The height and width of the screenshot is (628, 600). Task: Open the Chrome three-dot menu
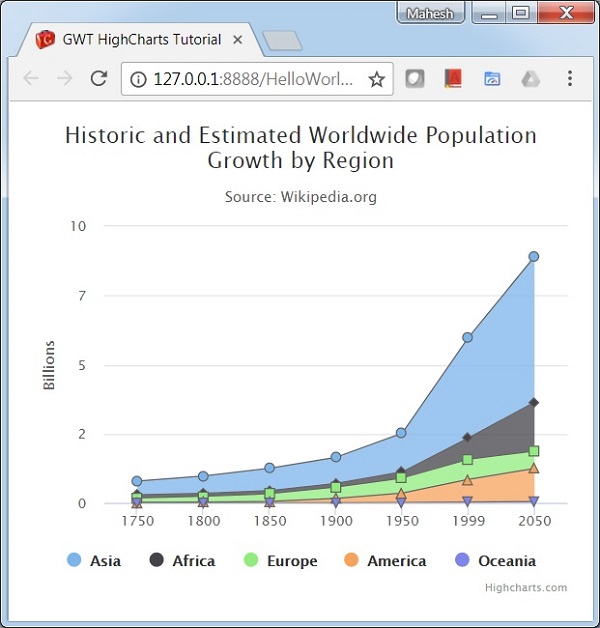[569, 79]
